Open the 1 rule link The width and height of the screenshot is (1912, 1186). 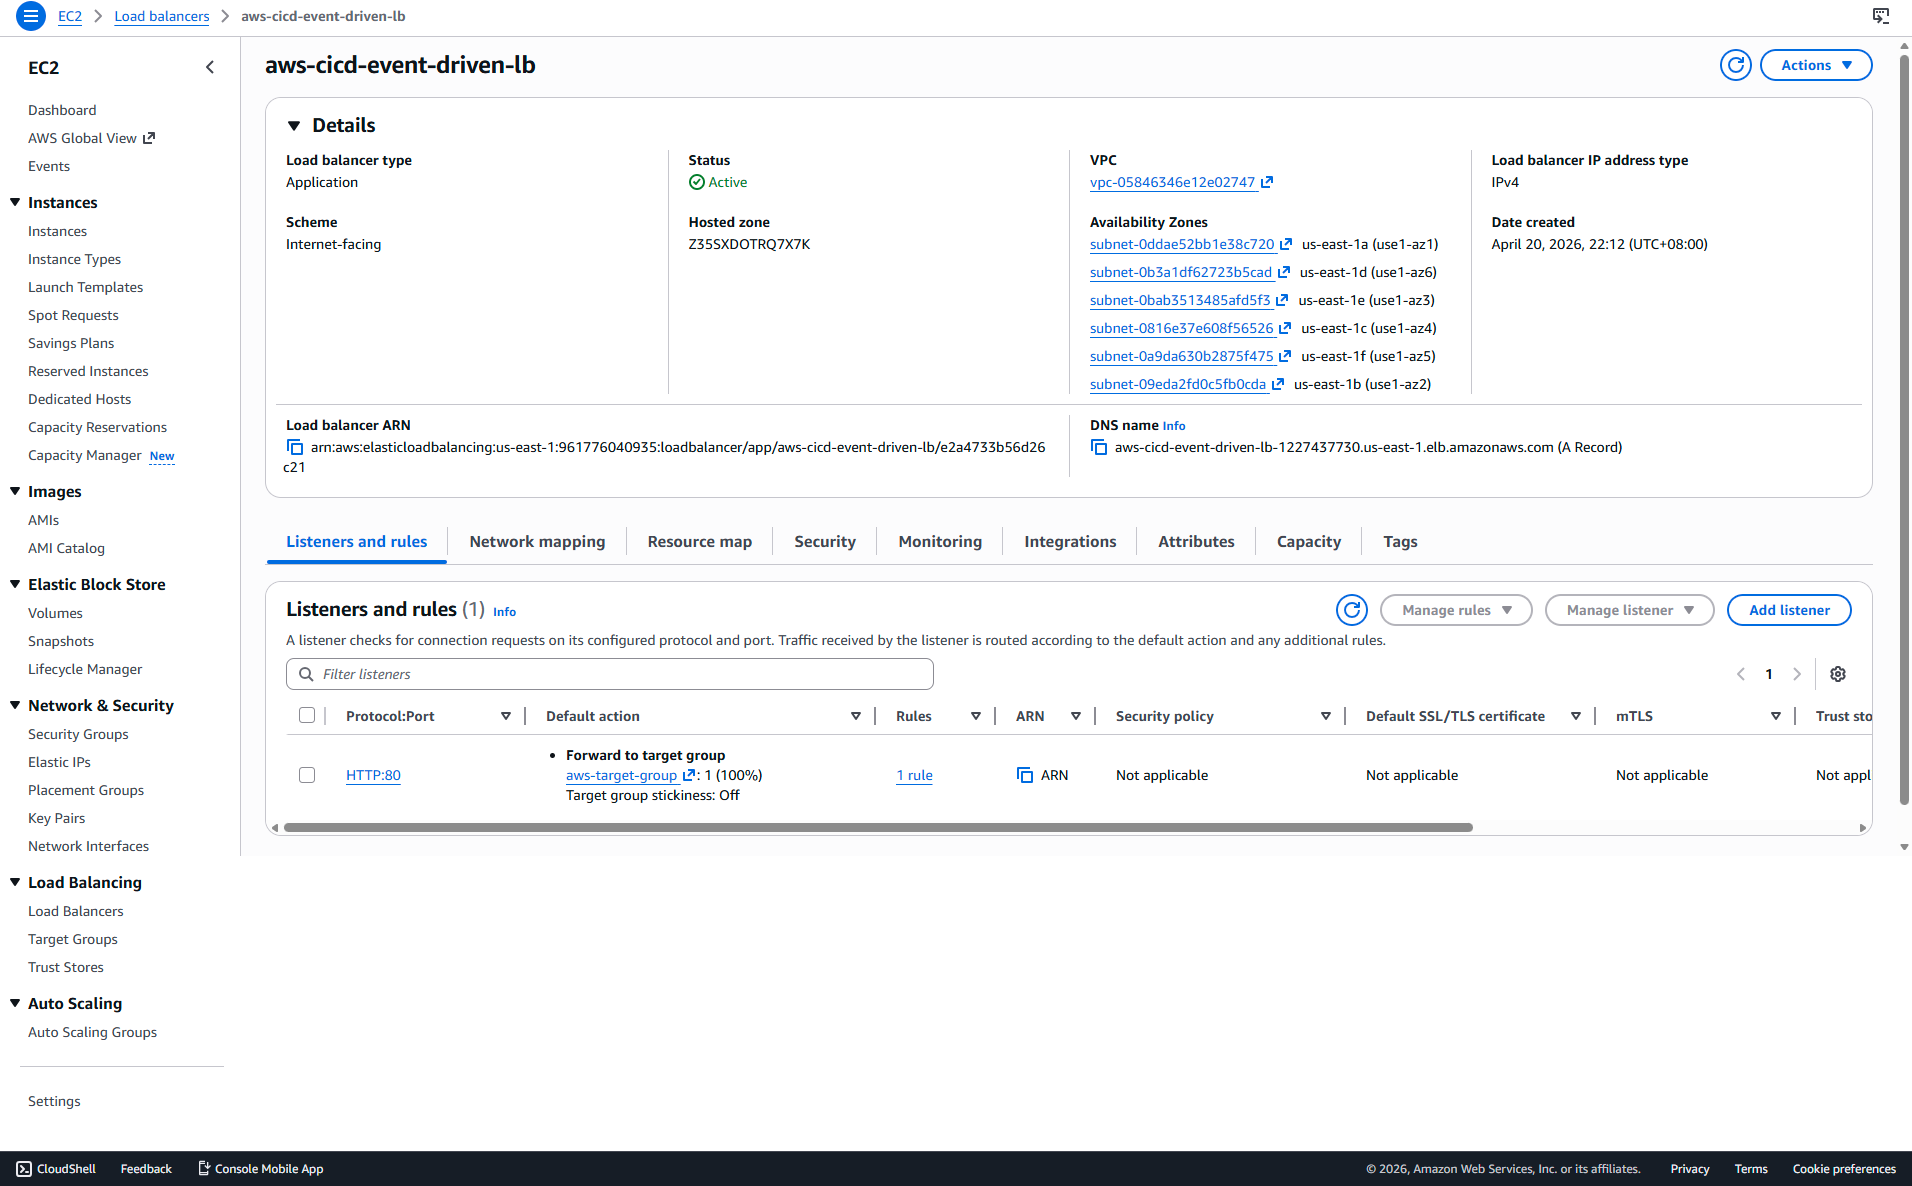click(x=914, y=775)
